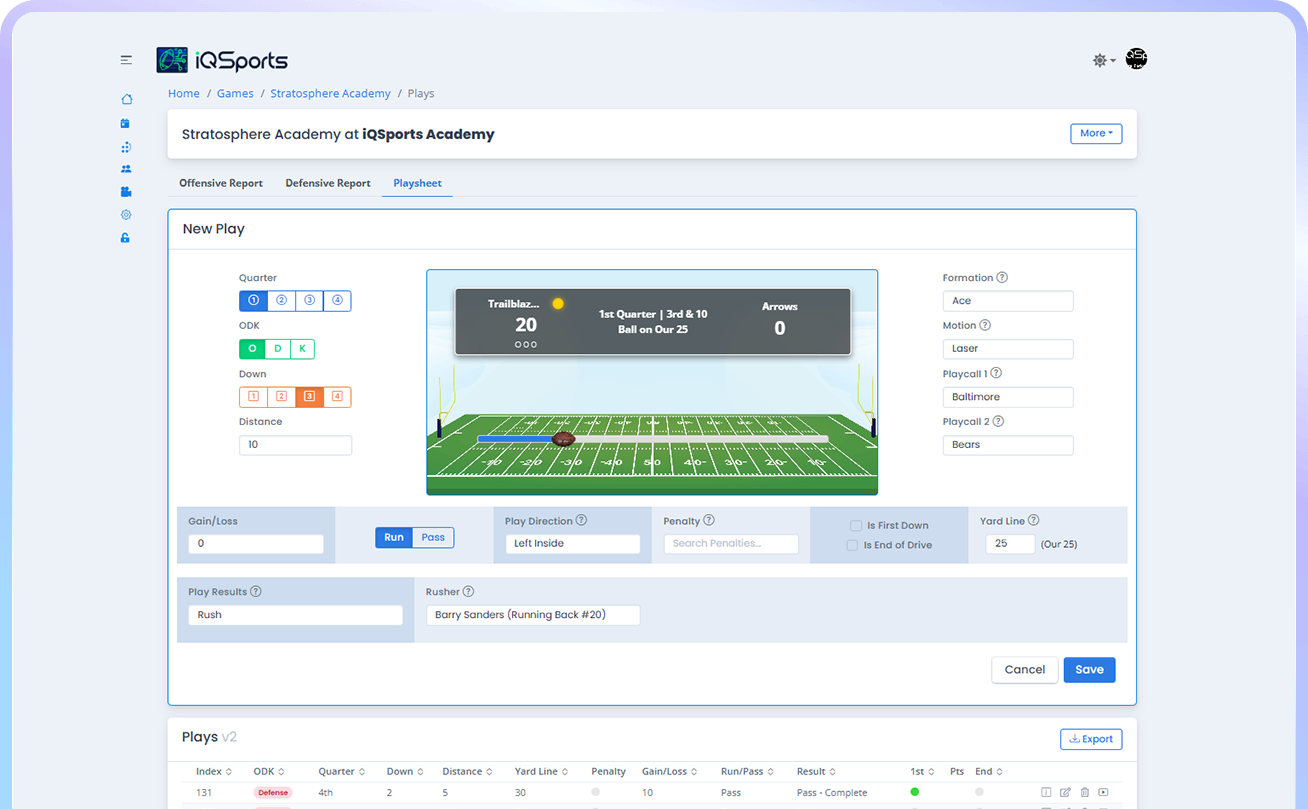Check the Is First Down checkbox

pyautogui.click(x=856, y=526)
